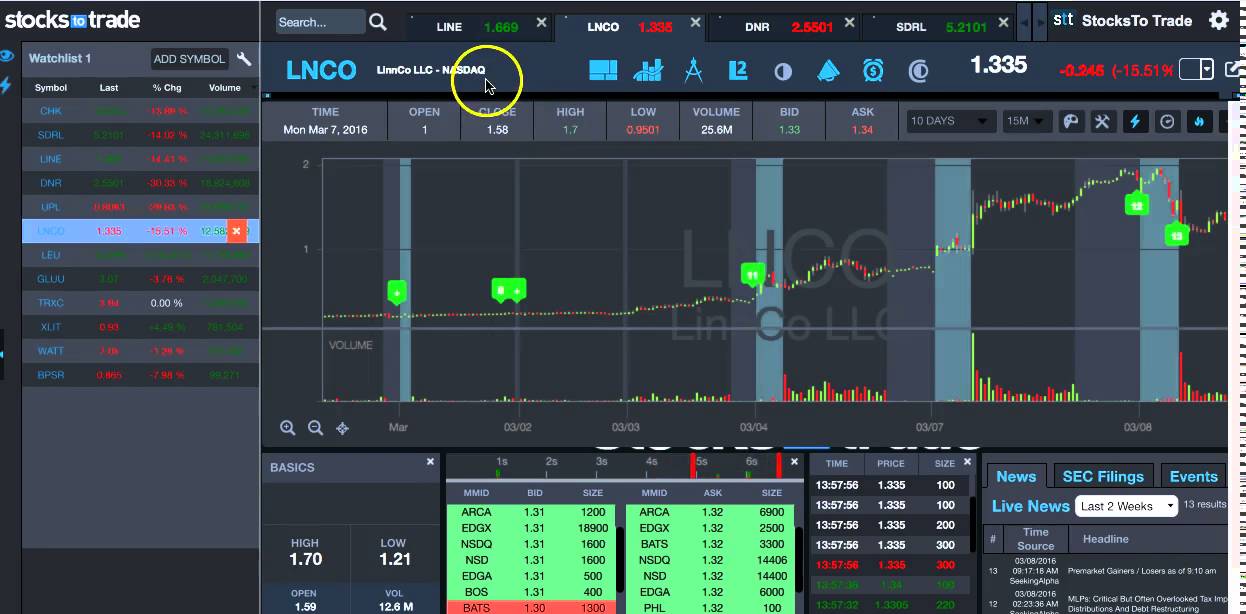1246x614 pixels.
Task: Open the chart color palette icon
Action: point(1070,122)
